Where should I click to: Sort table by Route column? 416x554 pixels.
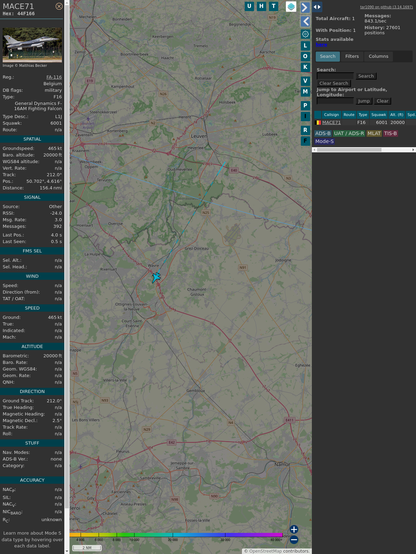tap(349, 115)
